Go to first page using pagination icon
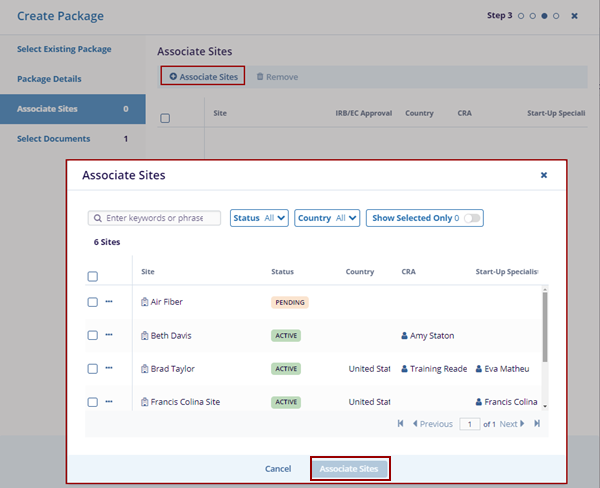 (x=401, y=424)
